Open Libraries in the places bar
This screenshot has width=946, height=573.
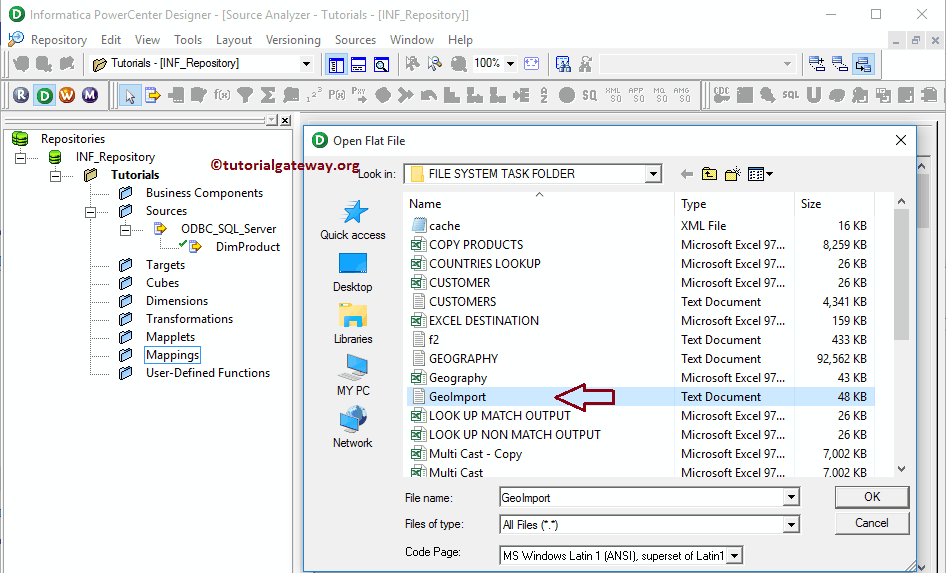[x=353, y=324]
